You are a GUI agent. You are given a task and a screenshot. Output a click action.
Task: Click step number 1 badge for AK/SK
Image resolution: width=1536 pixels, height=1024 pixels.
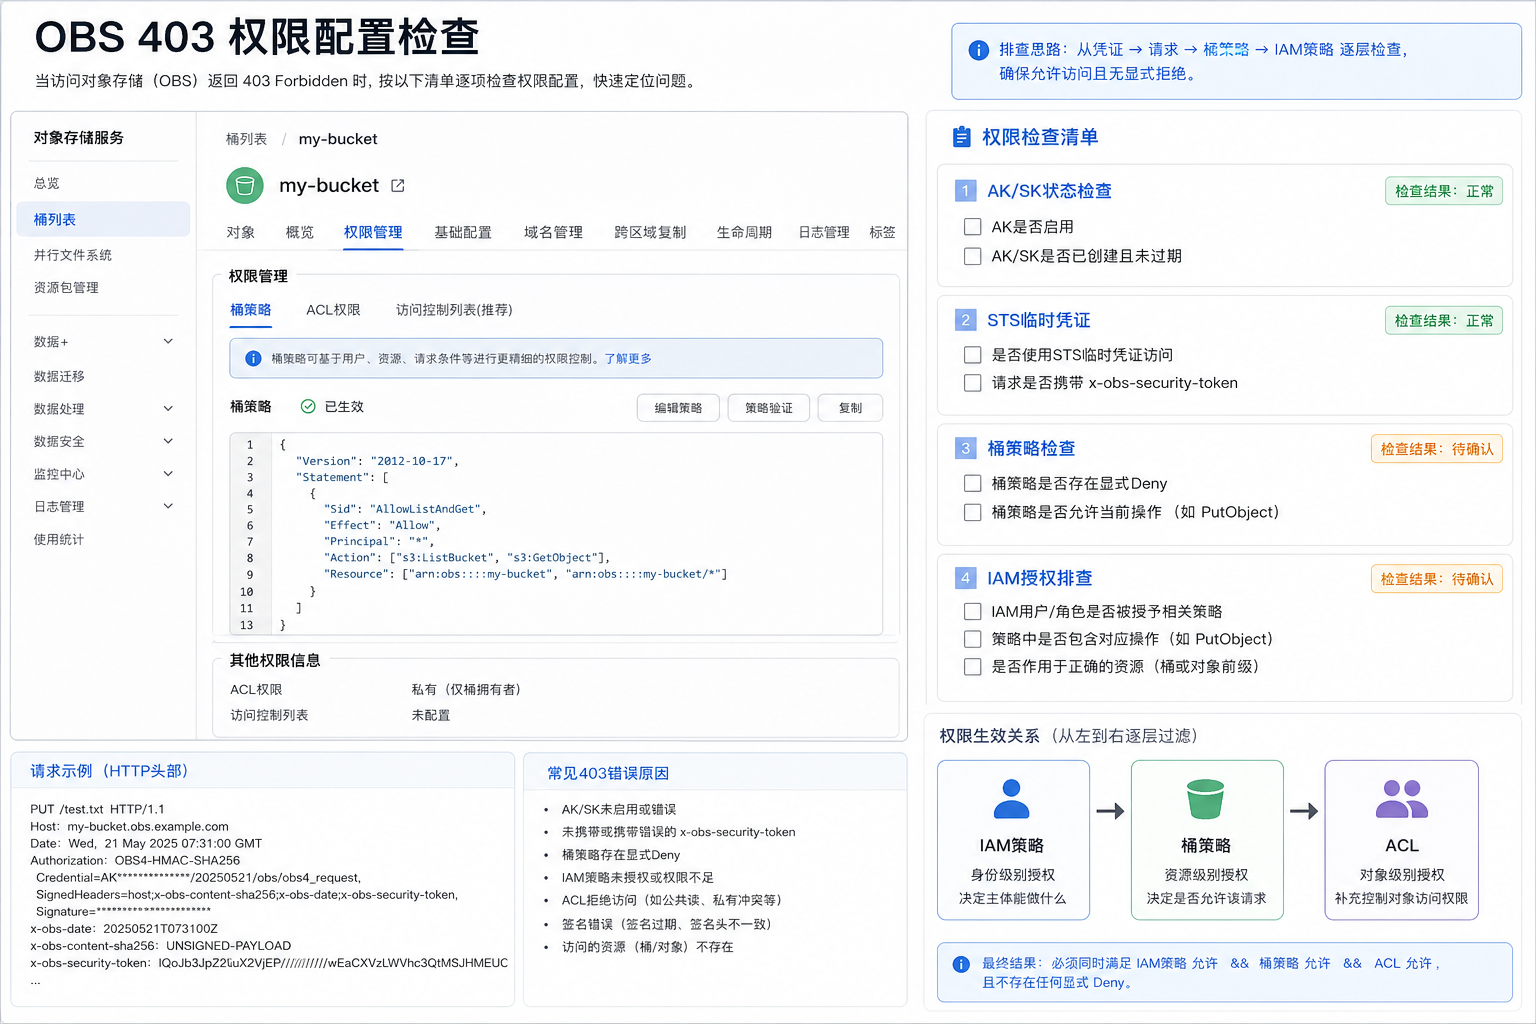coord(965,191)
